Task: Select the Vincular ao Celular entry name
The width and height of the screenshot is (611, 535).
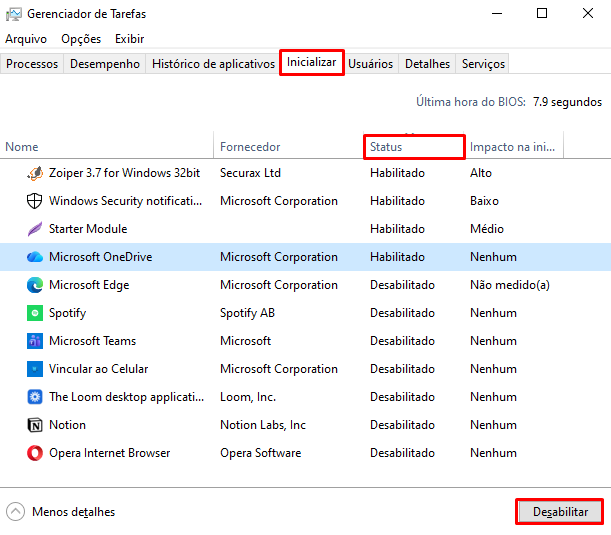Action: click(x=99, y=369)
